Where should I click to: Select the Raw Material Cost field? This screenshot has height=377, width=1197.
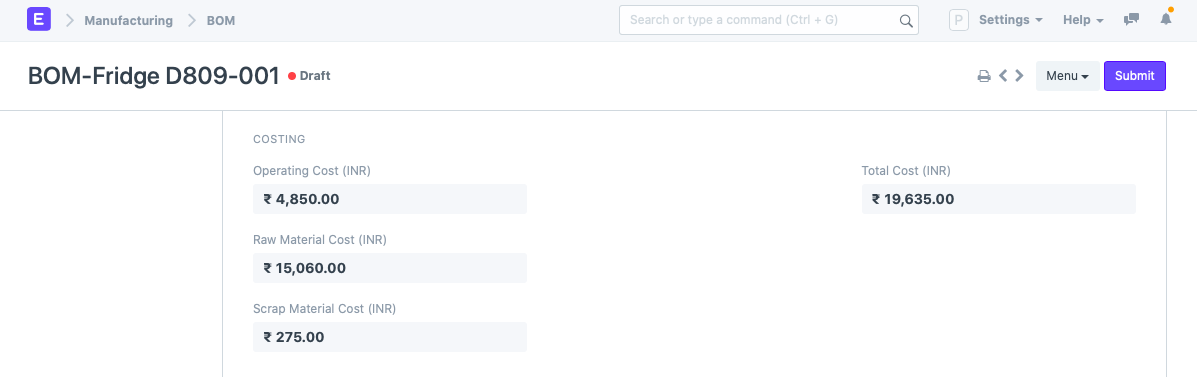pyautogui.click(x=389, y=268)
